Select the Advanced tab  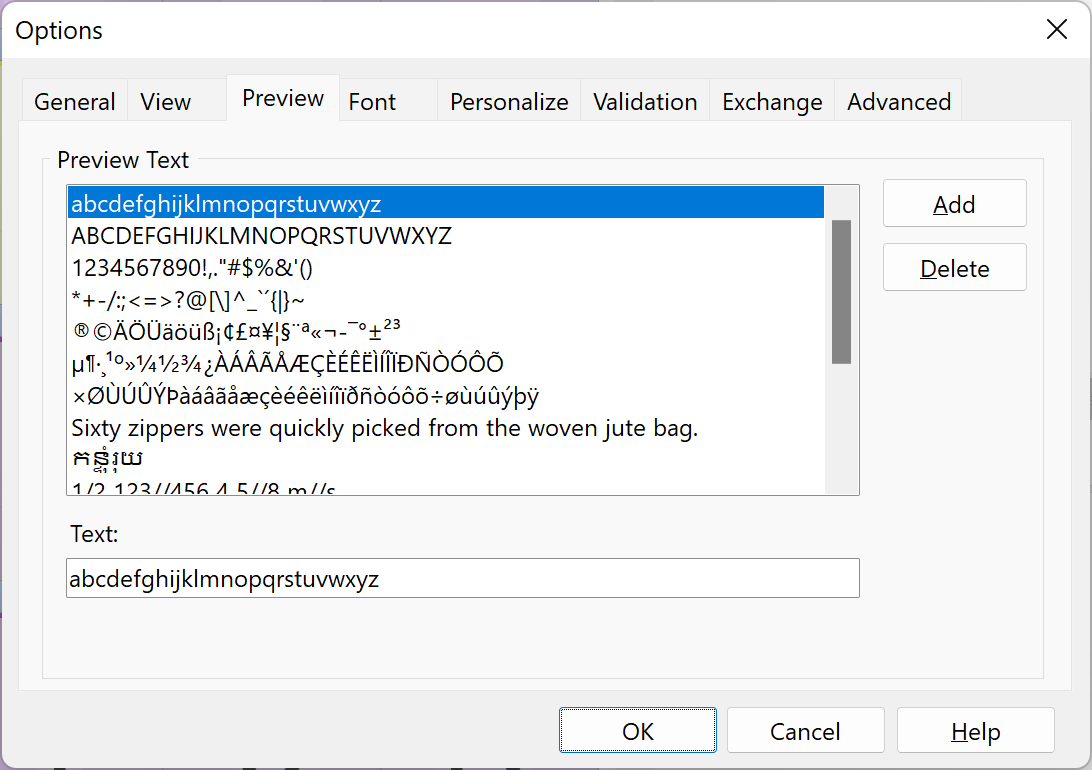[899, 102]
